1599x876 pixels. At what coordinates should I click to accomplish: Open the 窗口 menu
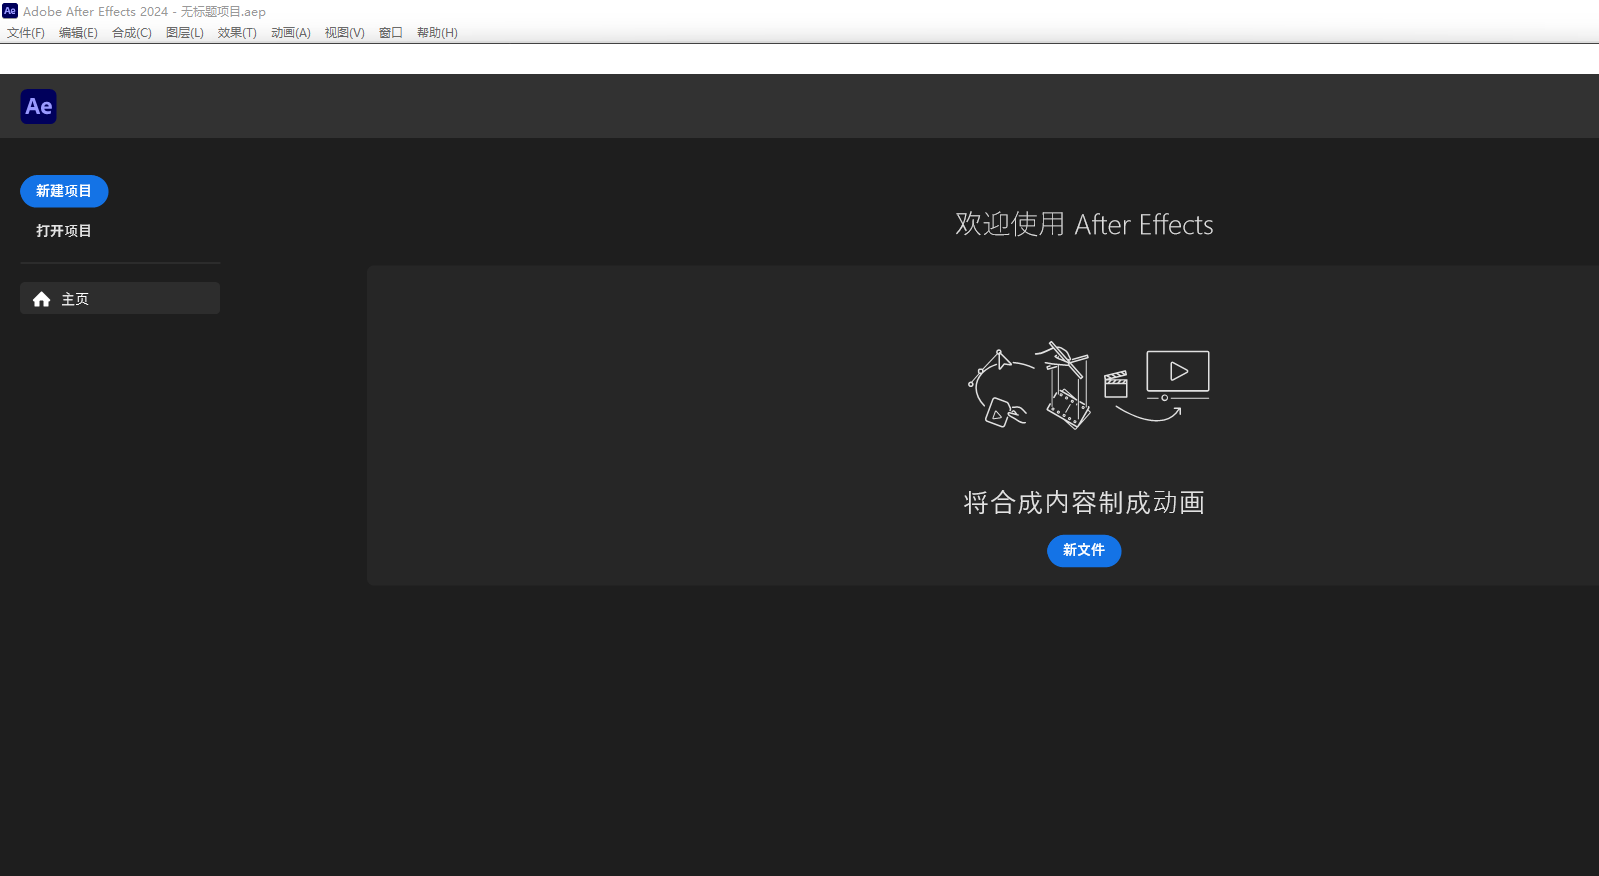390,33
